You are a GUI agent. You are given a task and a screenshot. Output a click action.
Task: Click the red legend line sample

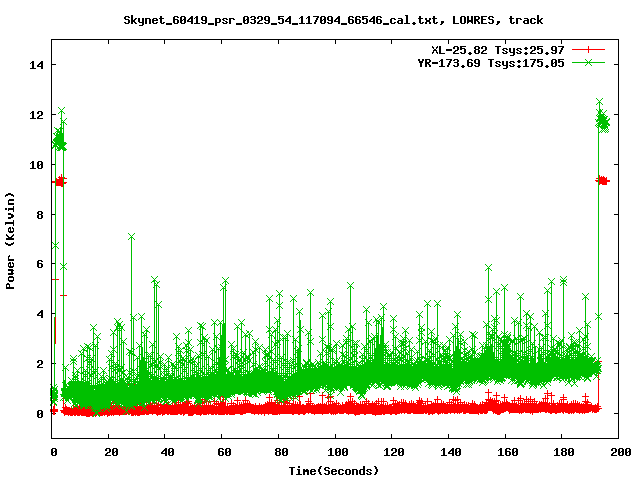[588, 50]
